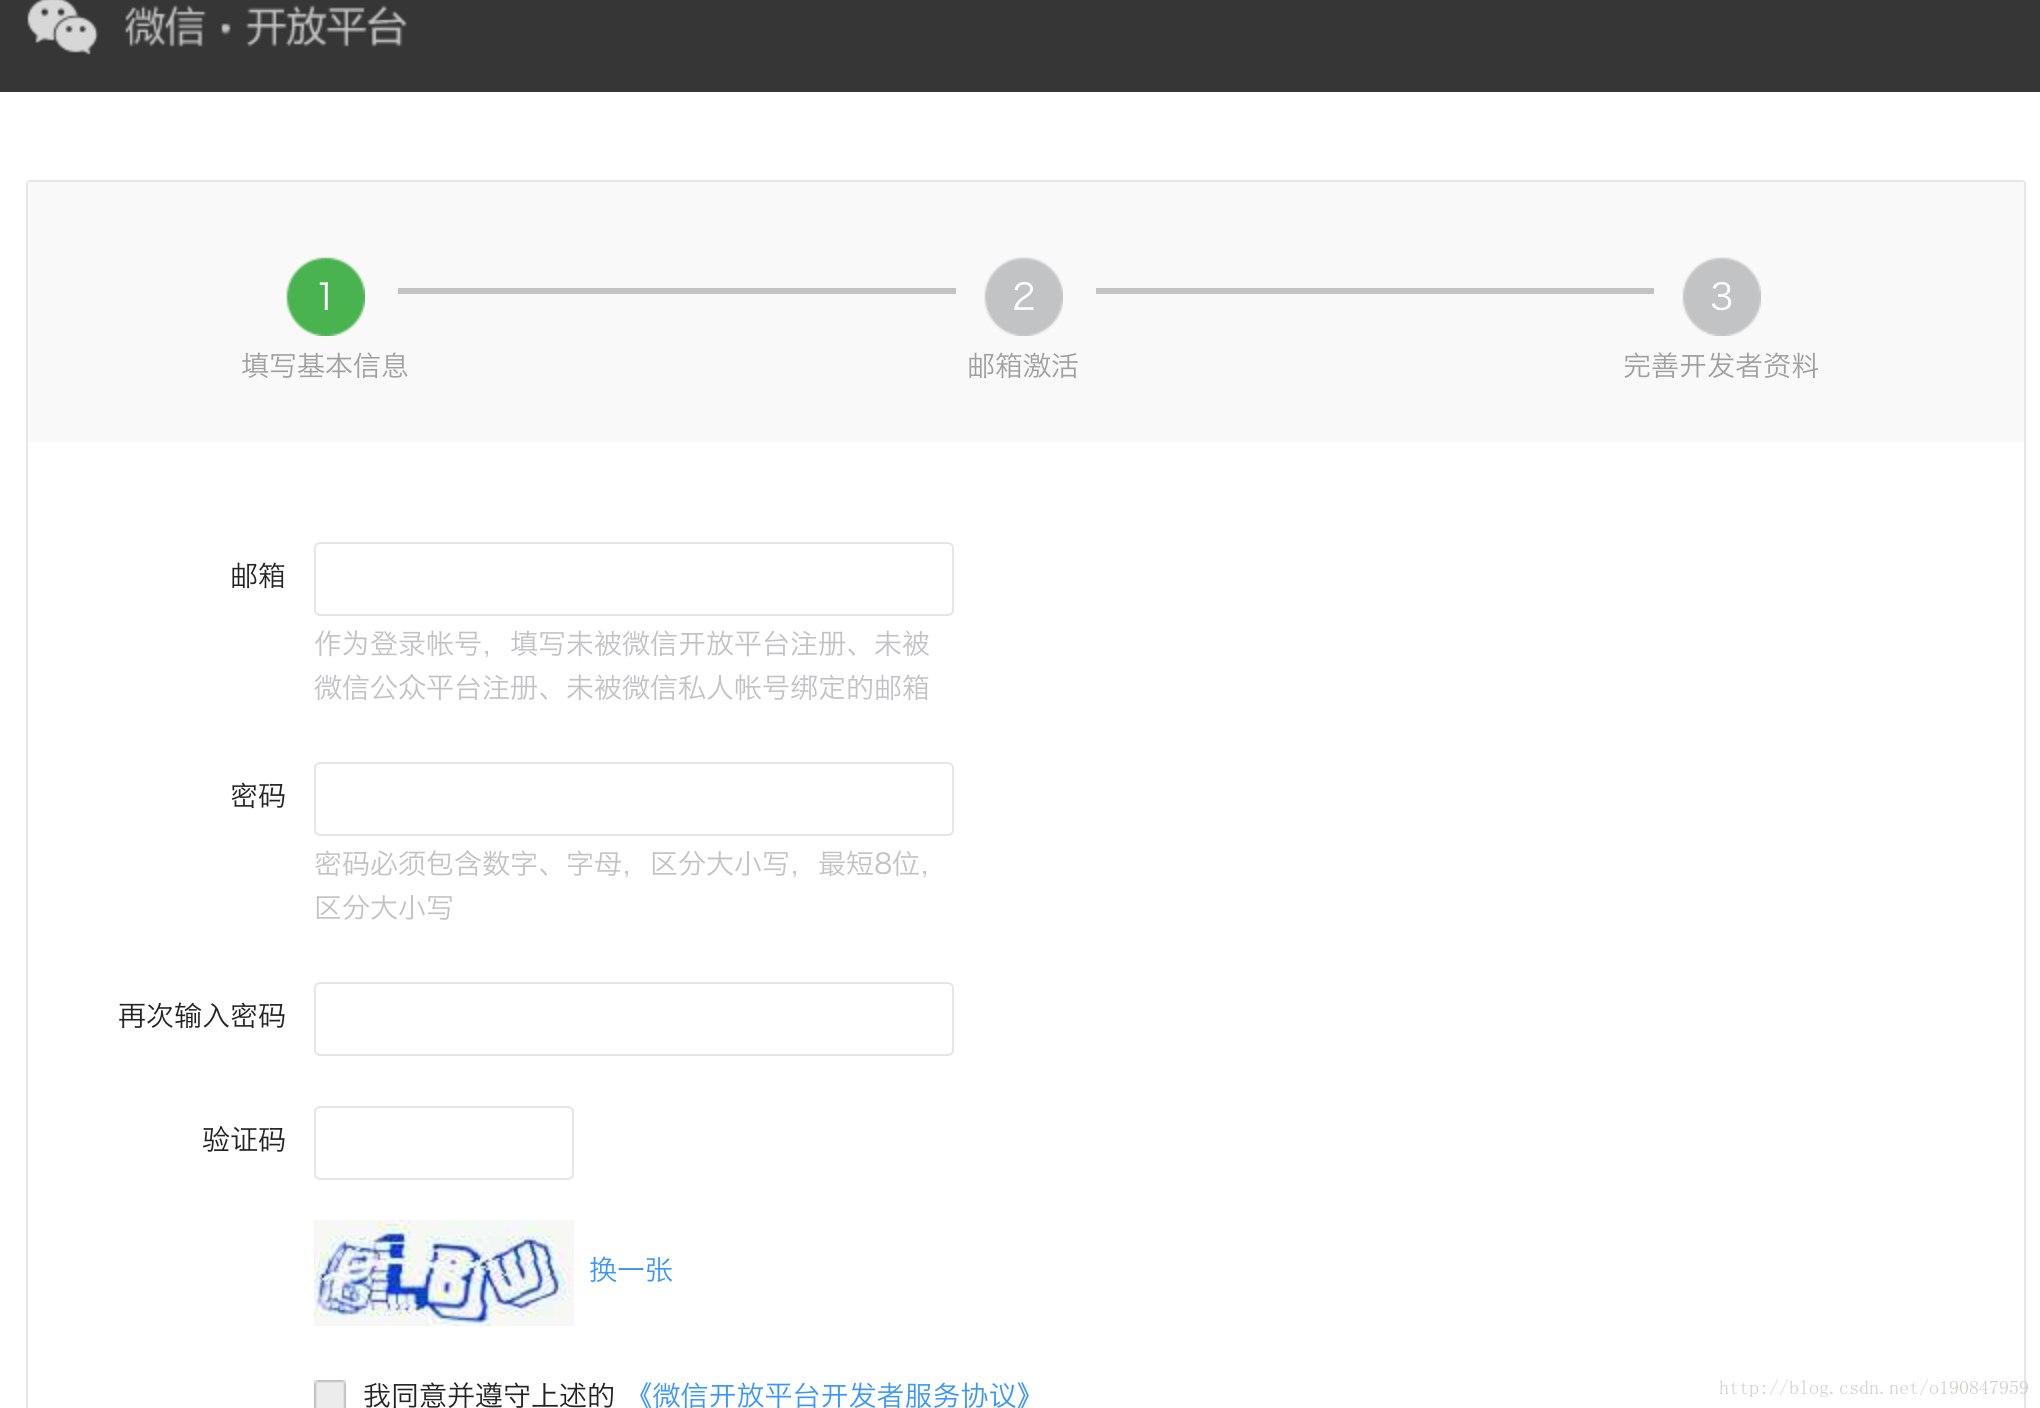Focus the 验证码 captcha input field
The image size is (2040, 1408).
(444, 1143)
